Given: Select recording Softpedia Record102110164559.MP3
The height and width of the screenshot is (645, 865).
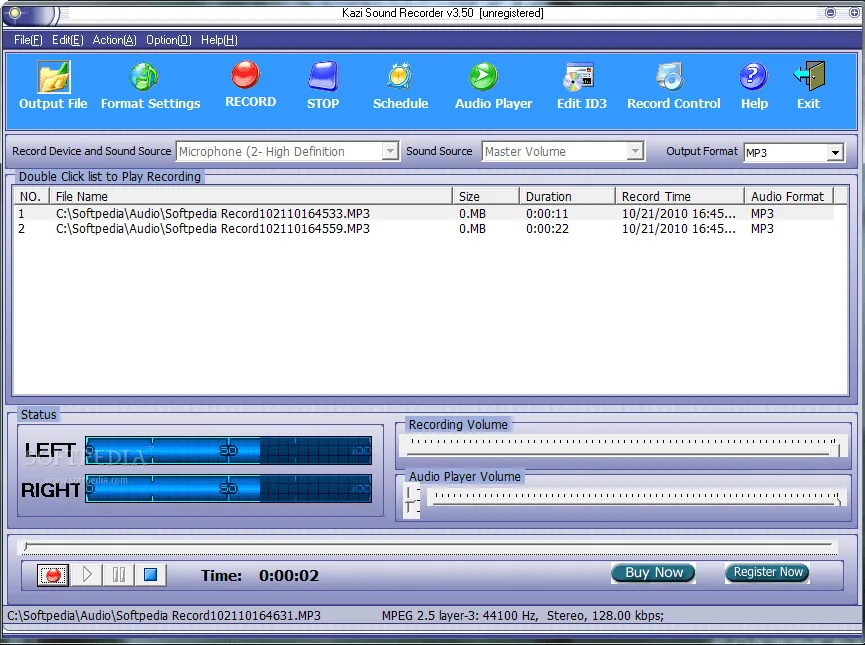Looking at the screenshot, I should pos(213,229).
